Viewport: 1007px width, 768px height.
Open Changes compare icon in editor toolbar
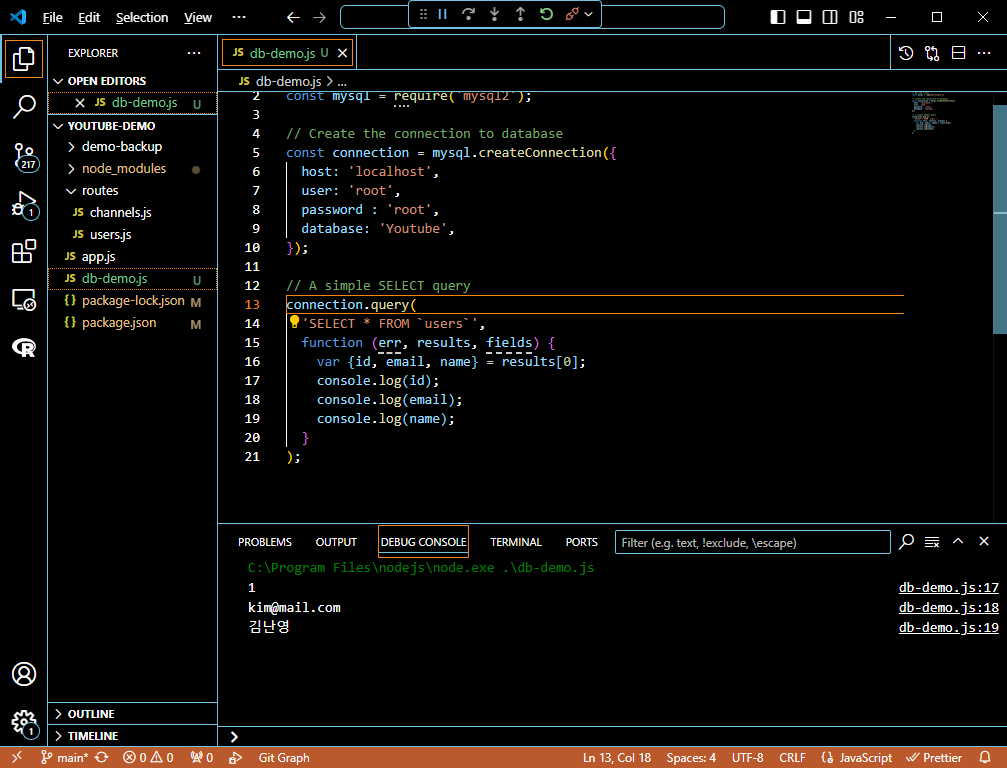click(932, 53)
